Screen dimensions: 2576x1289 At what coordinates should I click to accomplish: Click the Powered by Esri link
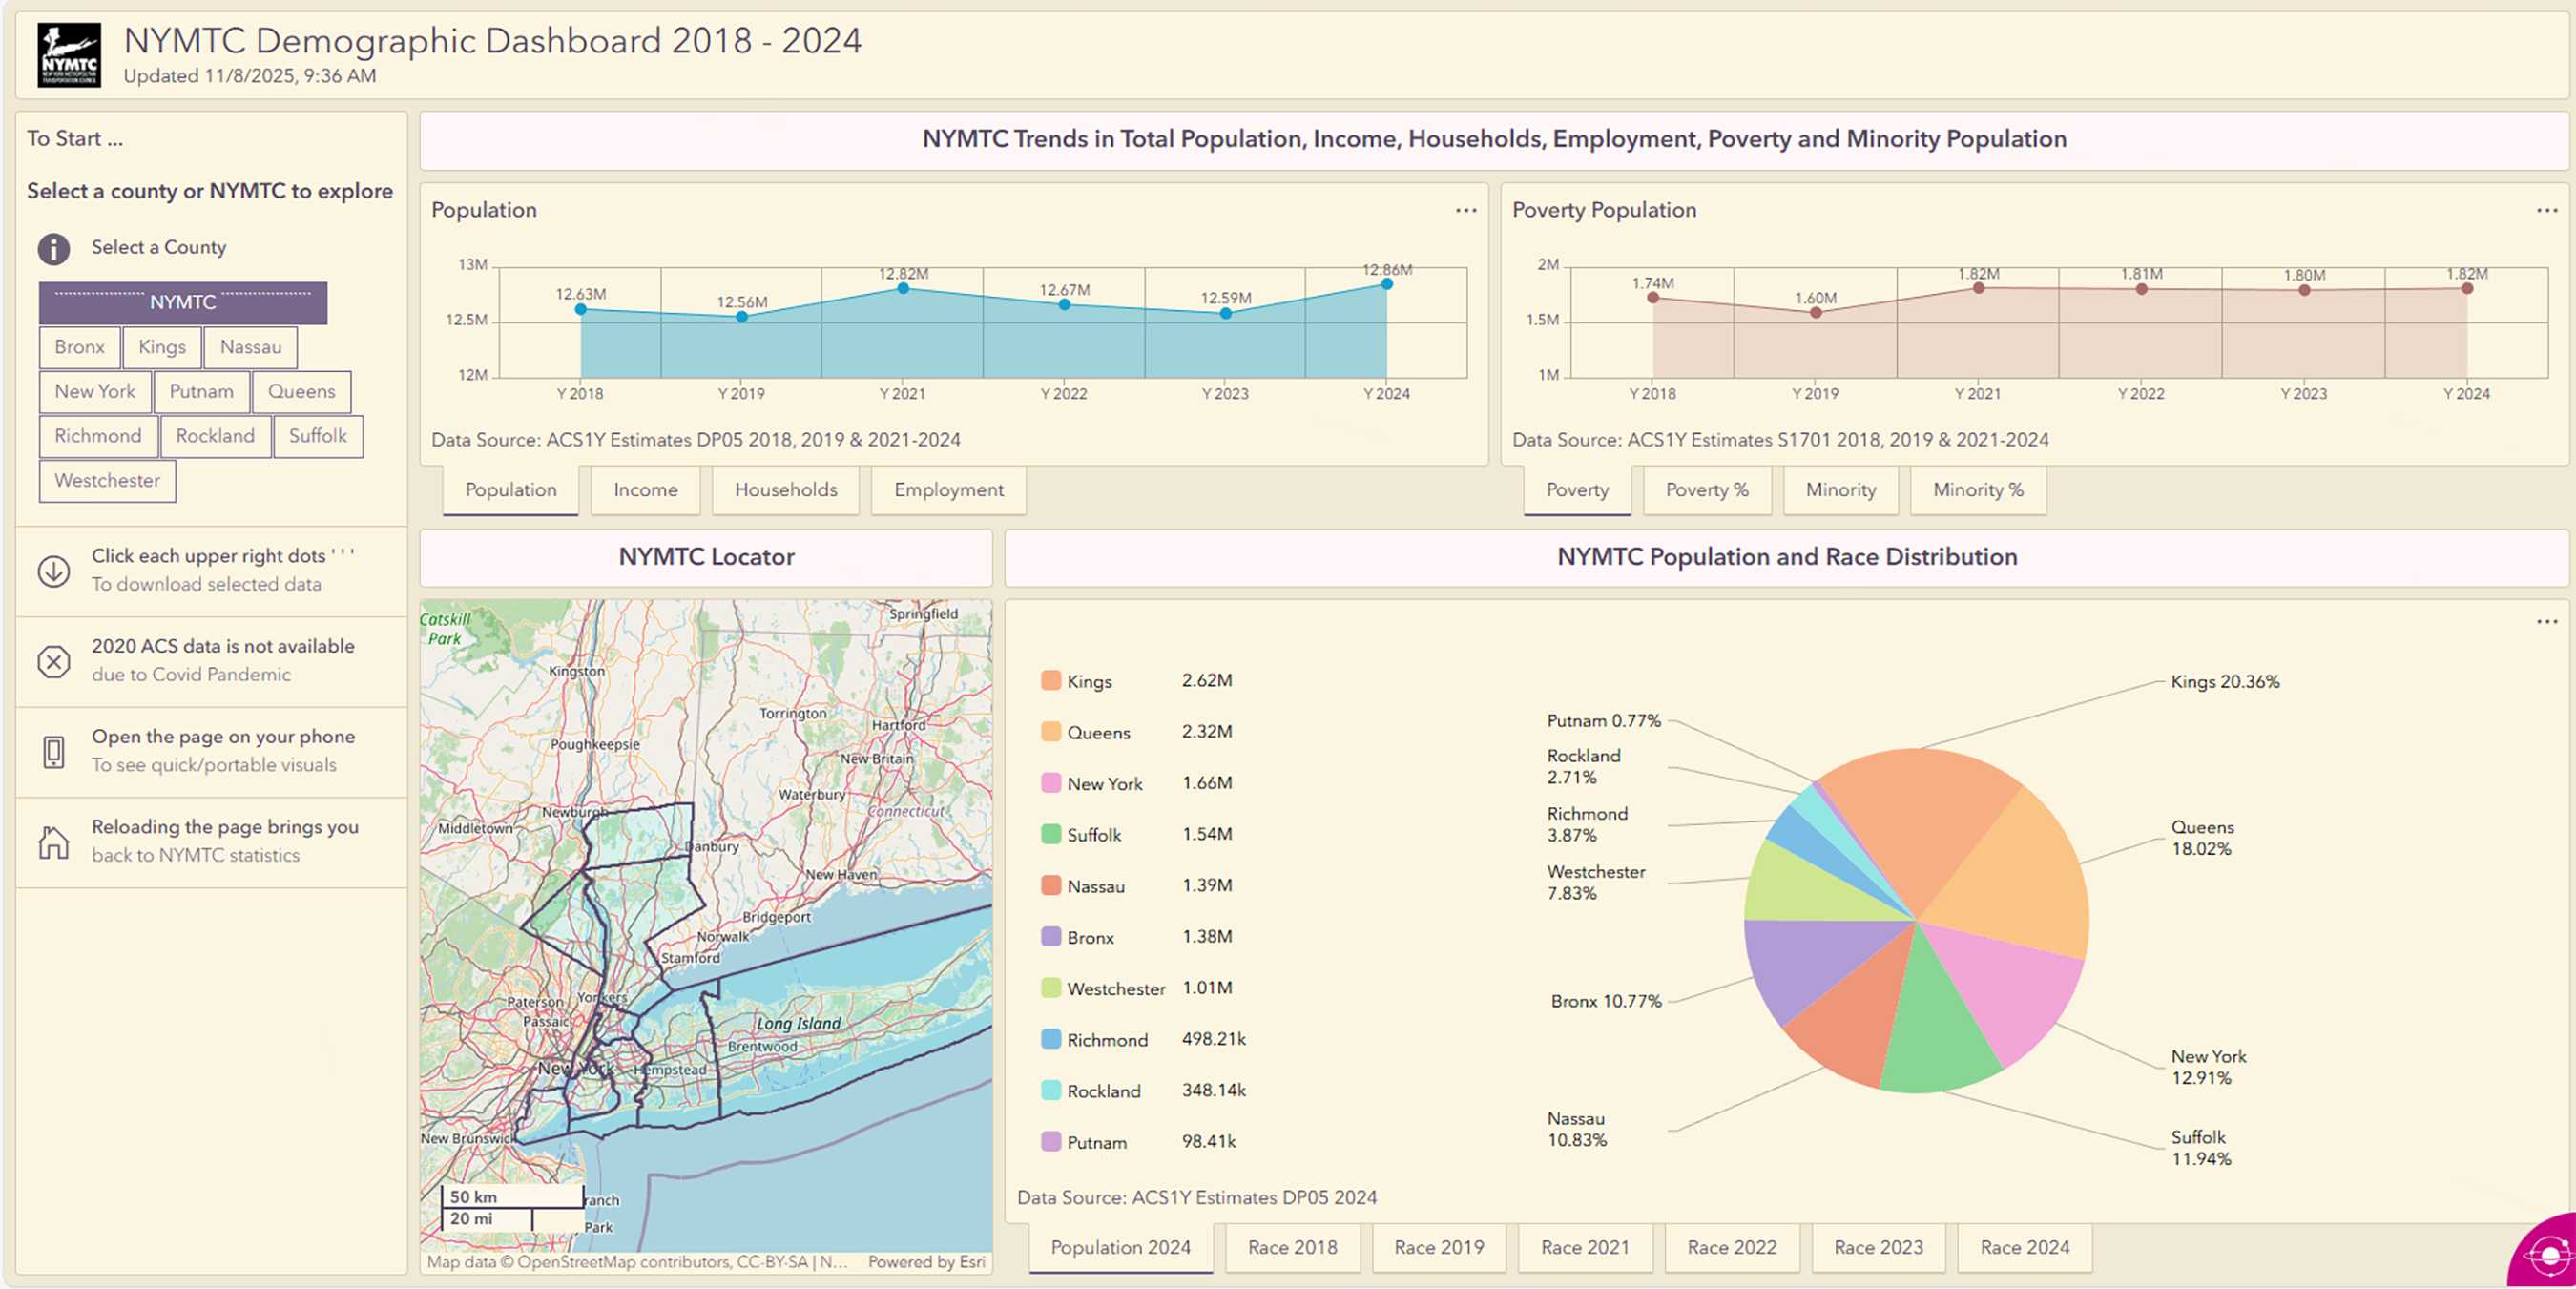point(925,1262)
